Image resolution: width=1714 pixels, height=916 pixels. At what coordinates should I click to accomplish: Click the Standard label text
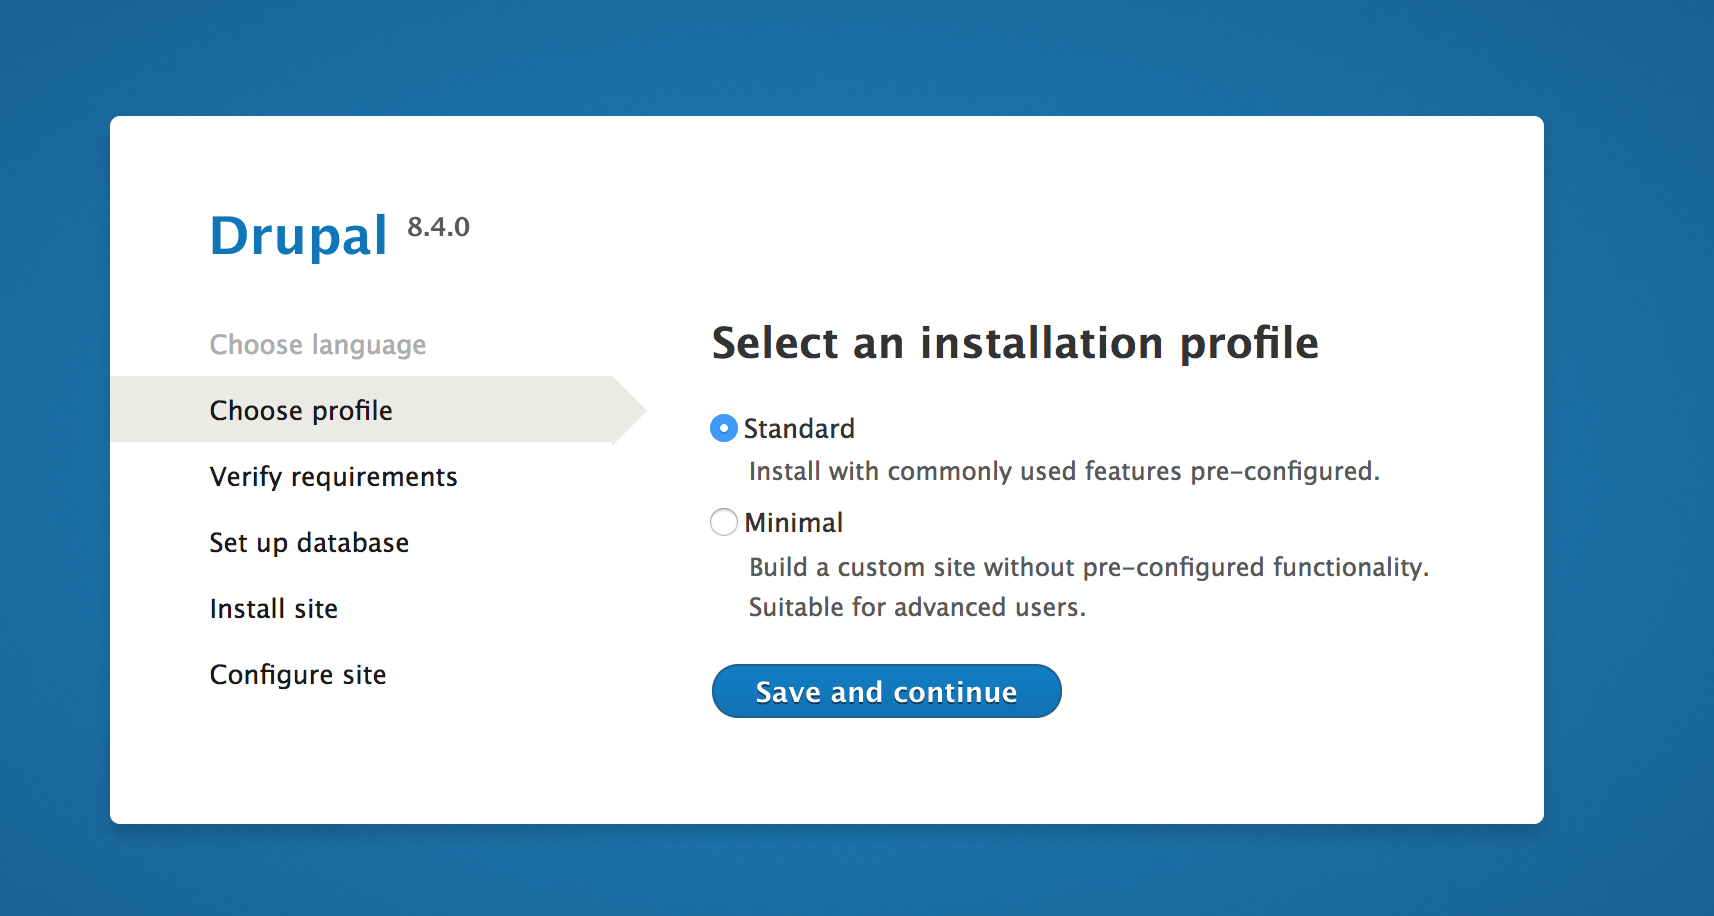pos(799,428)
